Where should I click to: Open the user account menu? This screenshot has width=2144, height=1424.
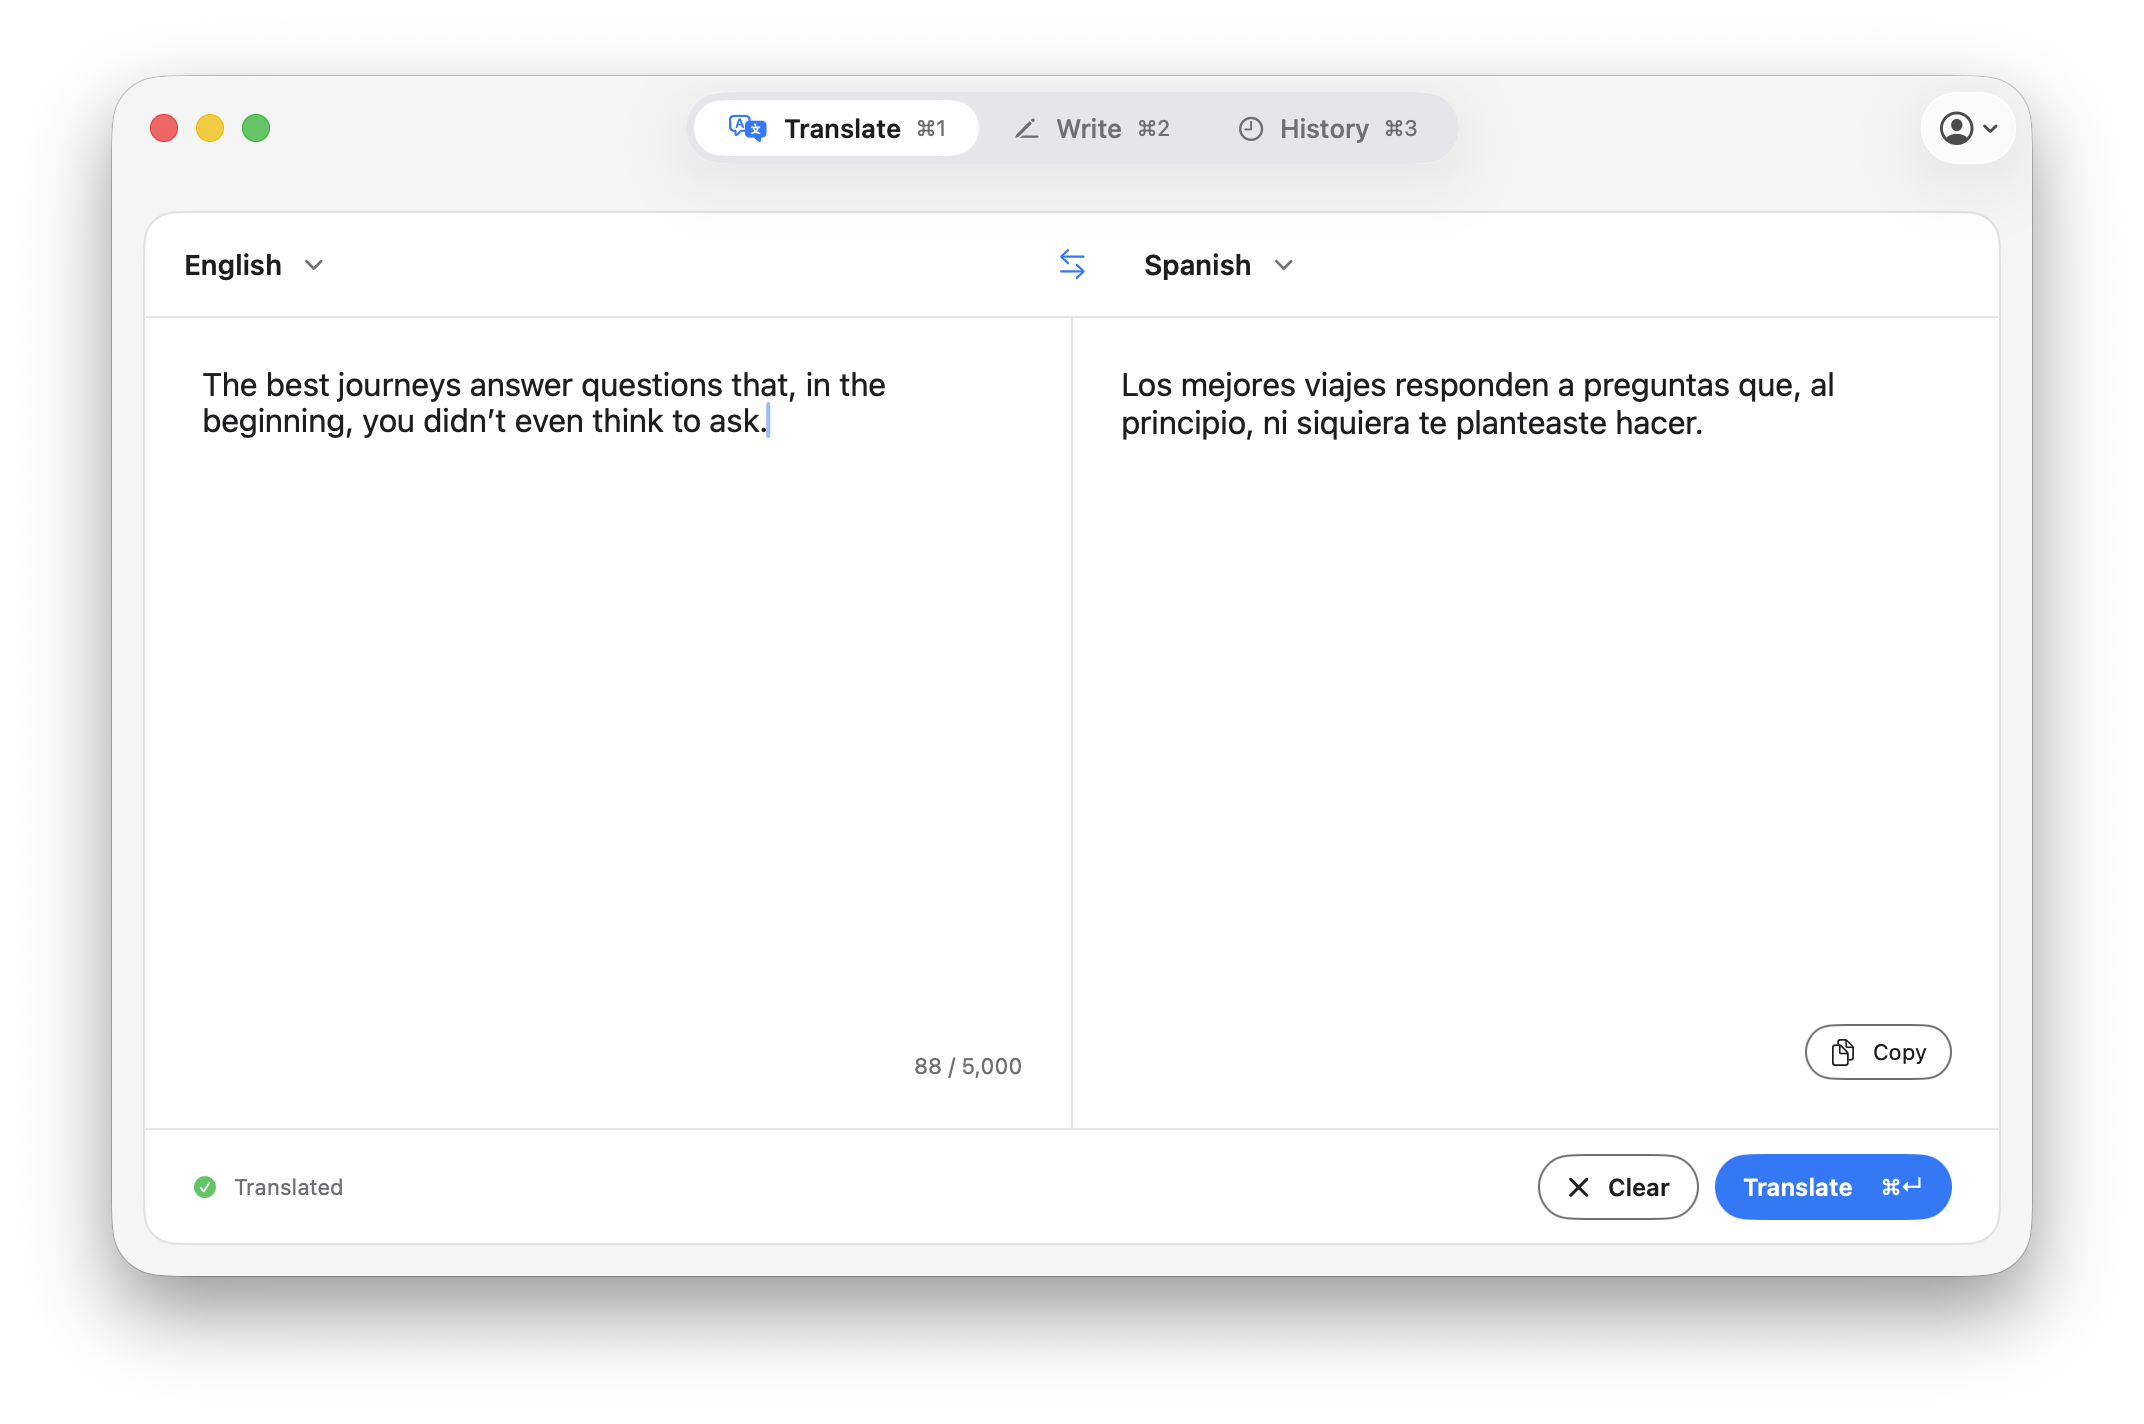(x=1968, y=128)
